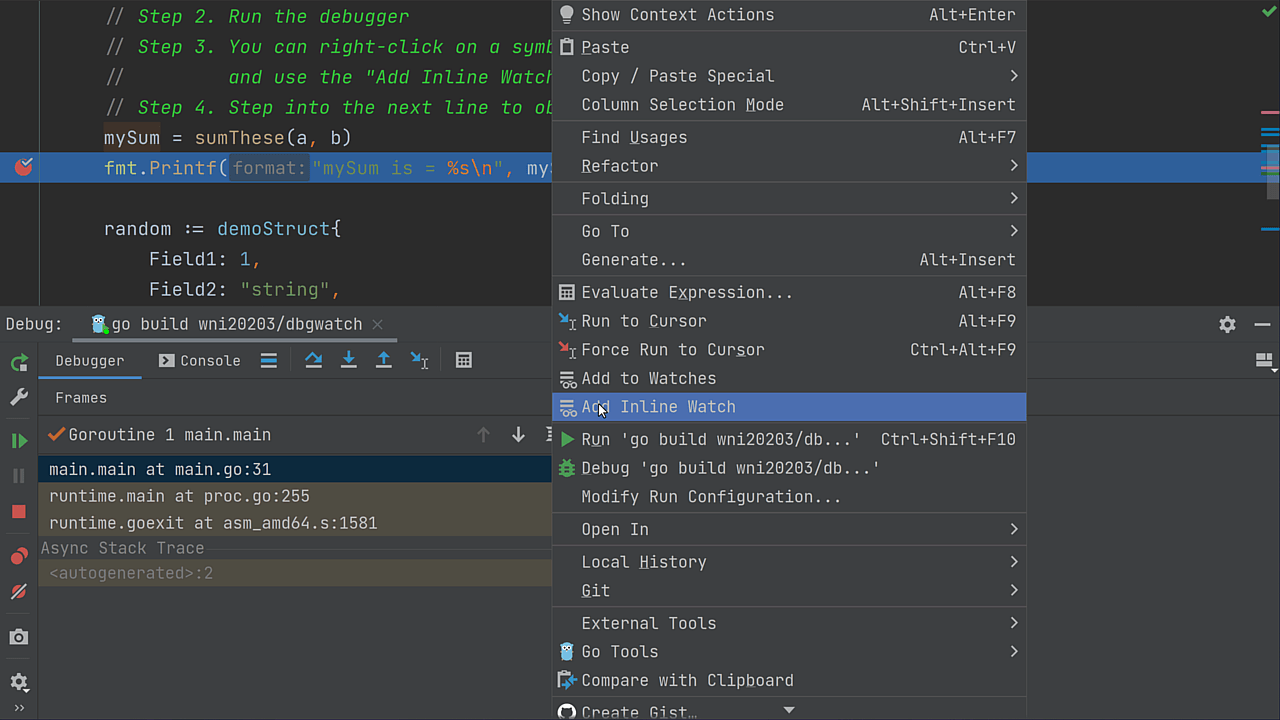Stop the debug process
Screen dimensions: 1280x720
coord(19,511)
